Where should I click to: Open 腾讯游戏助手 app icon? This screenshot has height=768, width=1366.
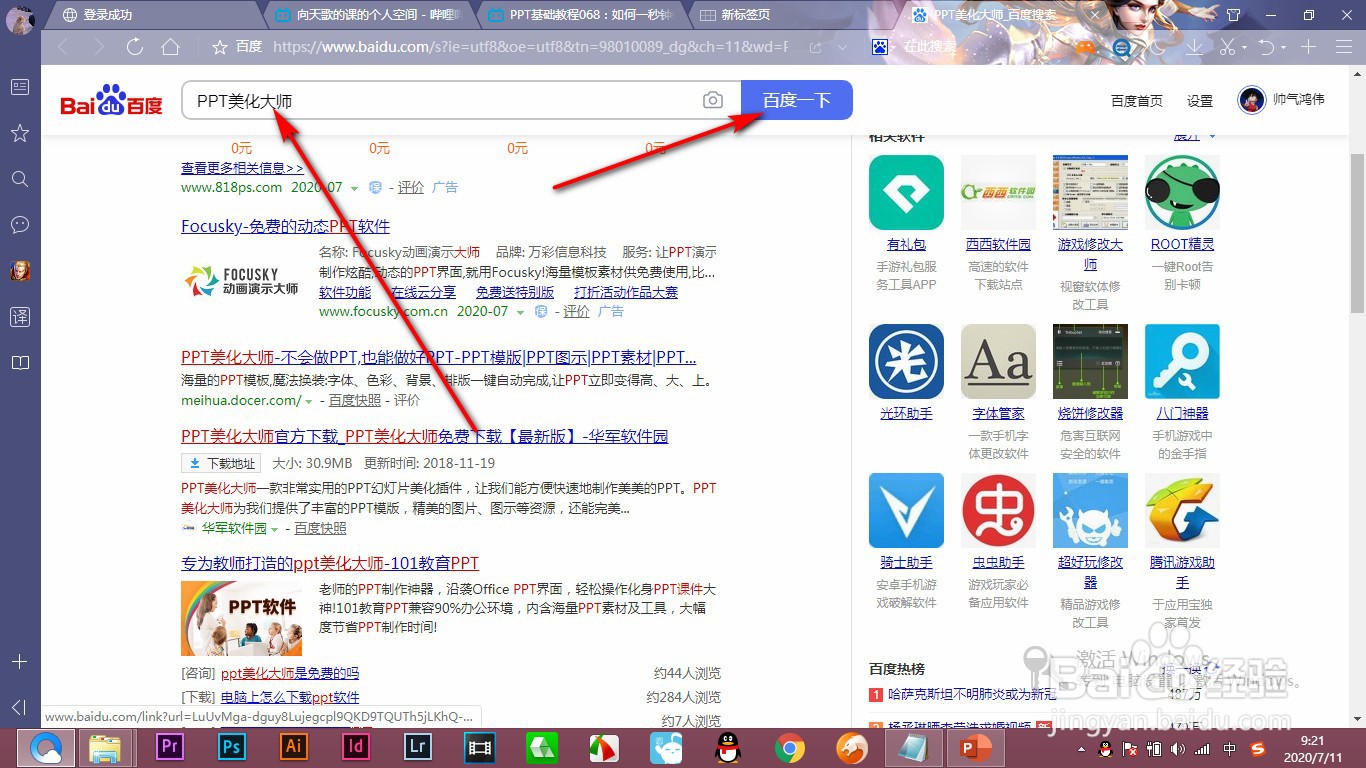1182,510
